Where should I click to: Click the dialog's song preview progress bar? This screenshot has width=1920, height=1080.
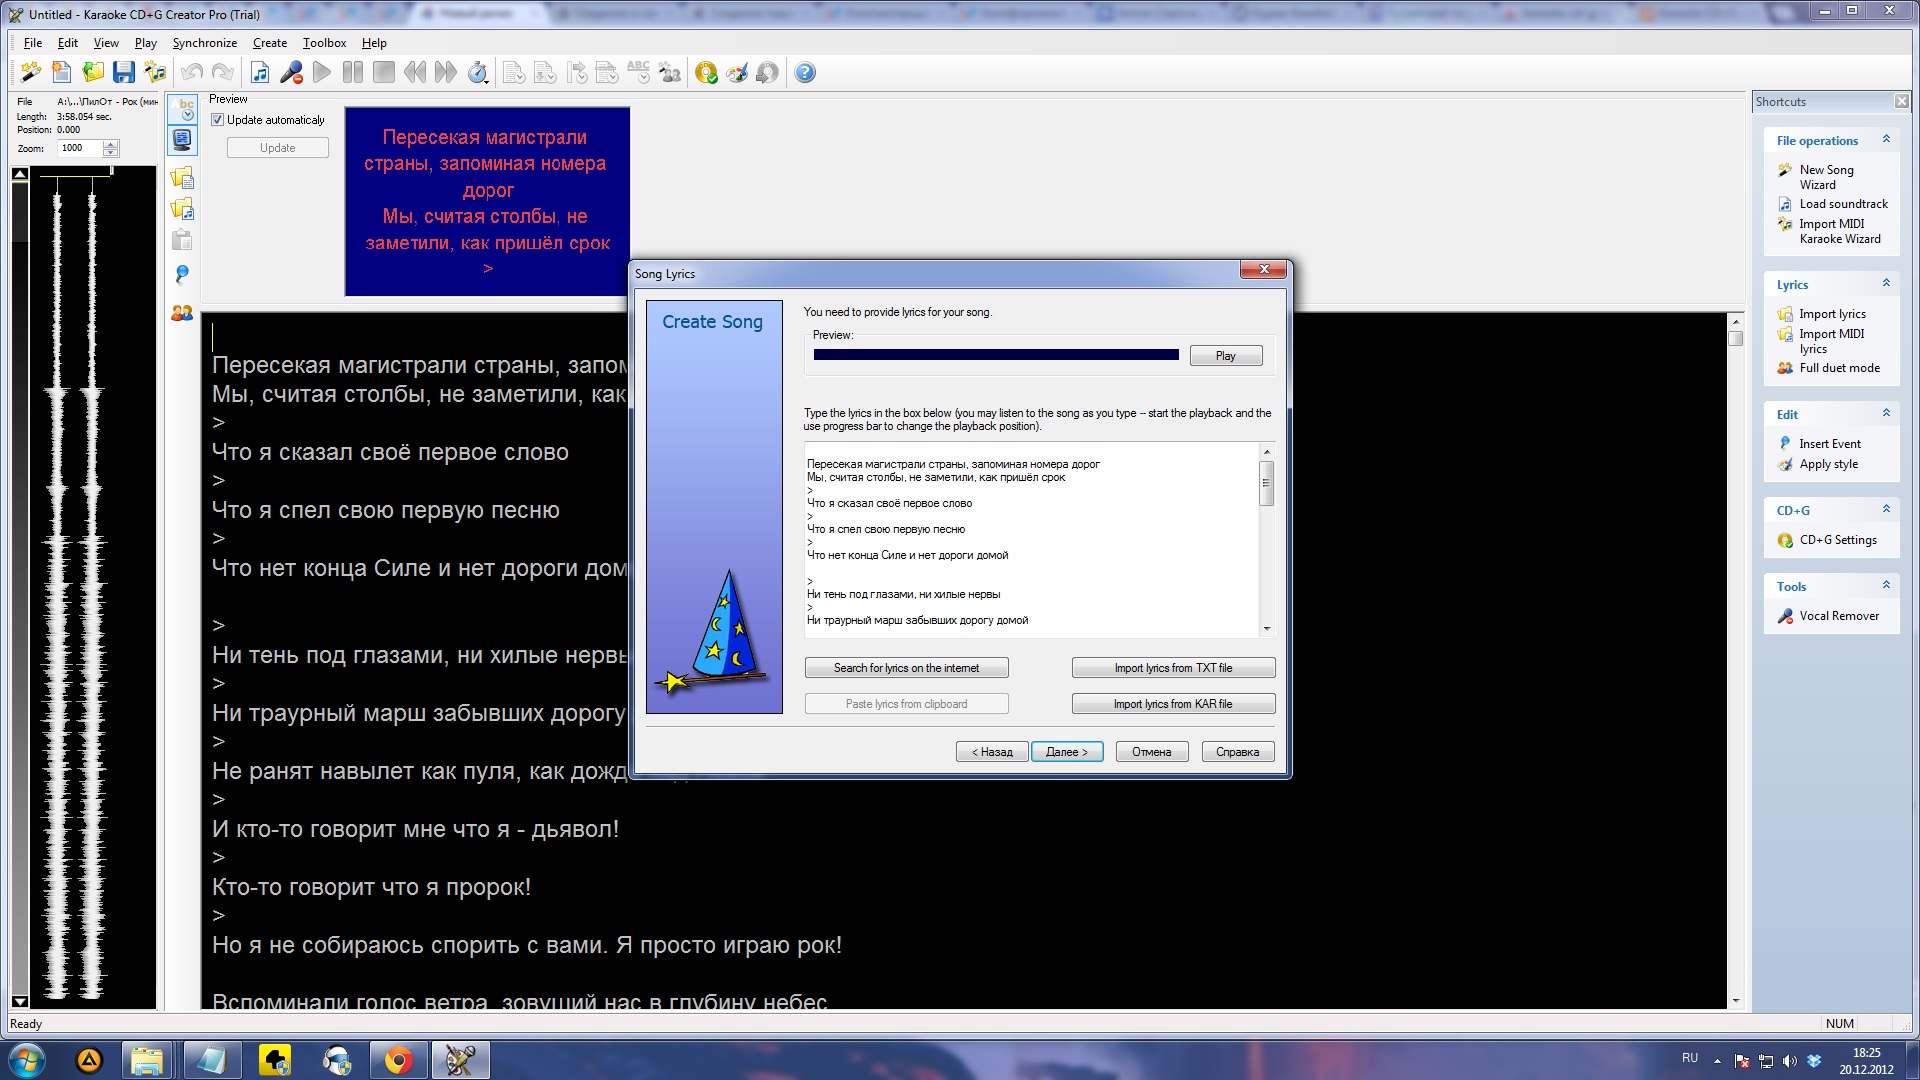pyautogui.click(x=995, y=355)
